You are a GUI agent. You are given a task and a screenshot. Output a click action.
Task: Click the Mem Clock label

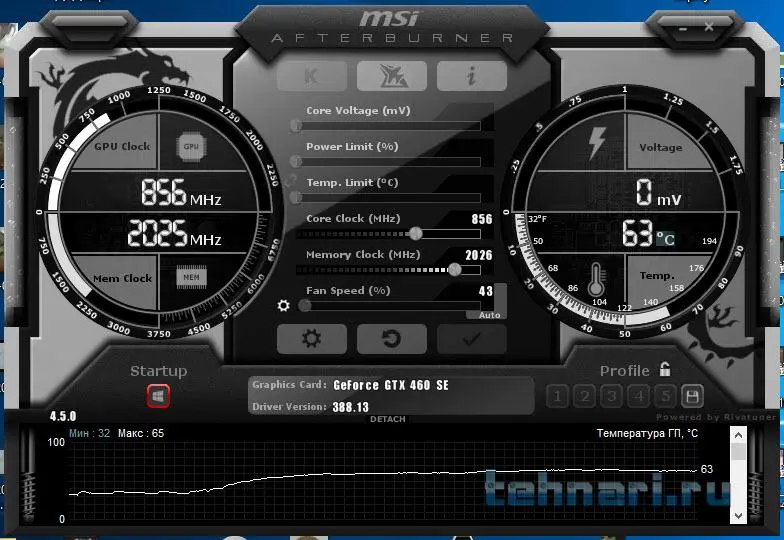pyautogui.click(x=122, y=278)
